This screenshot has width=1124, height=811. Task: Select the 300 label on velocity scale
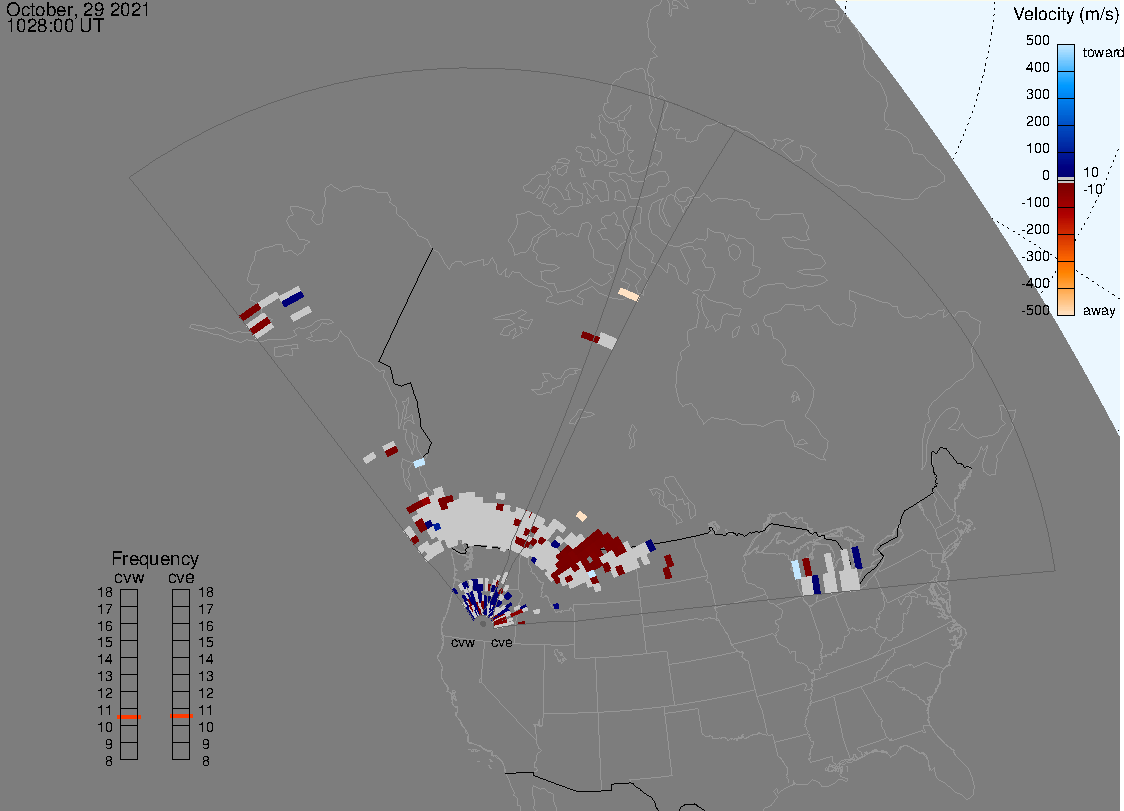[x=1037, y=95]
